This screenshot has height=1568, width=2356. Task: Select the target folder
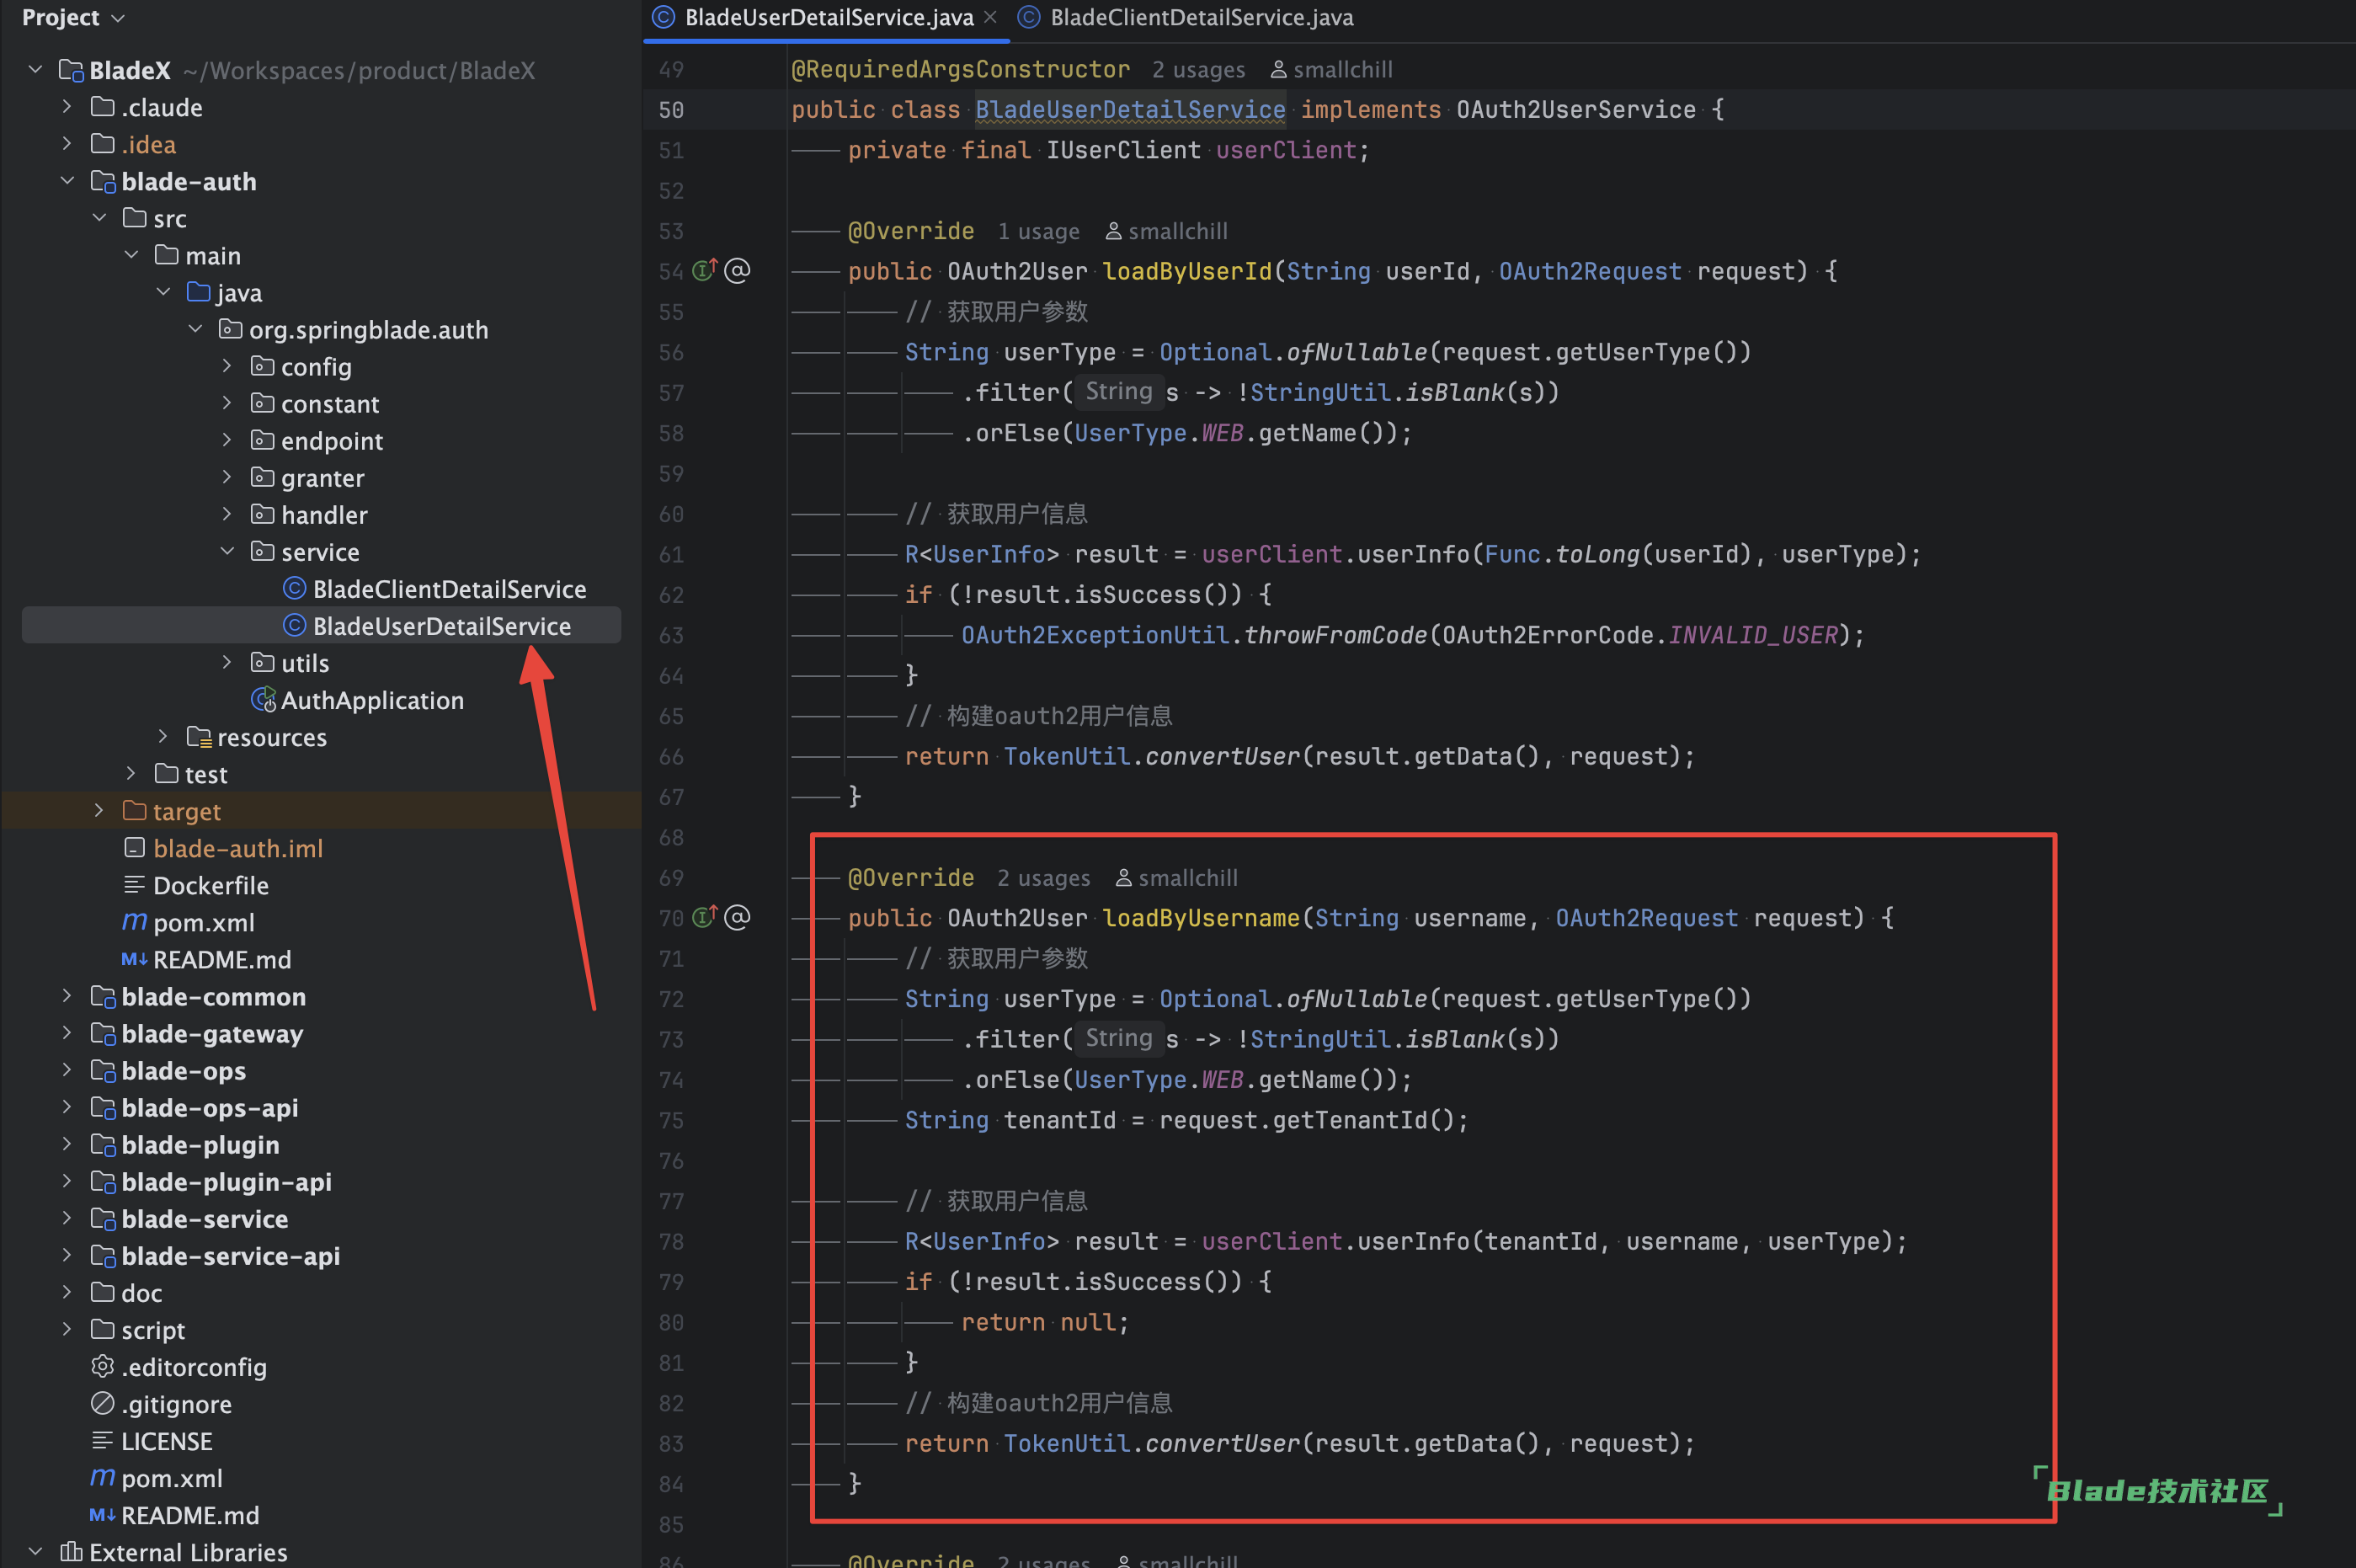pos(186,811)
